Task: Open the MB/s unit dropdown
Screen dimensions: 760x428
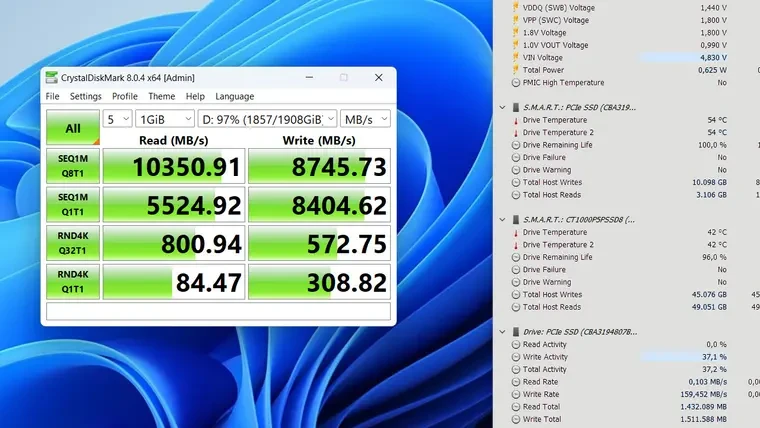Action: (365, 119)
